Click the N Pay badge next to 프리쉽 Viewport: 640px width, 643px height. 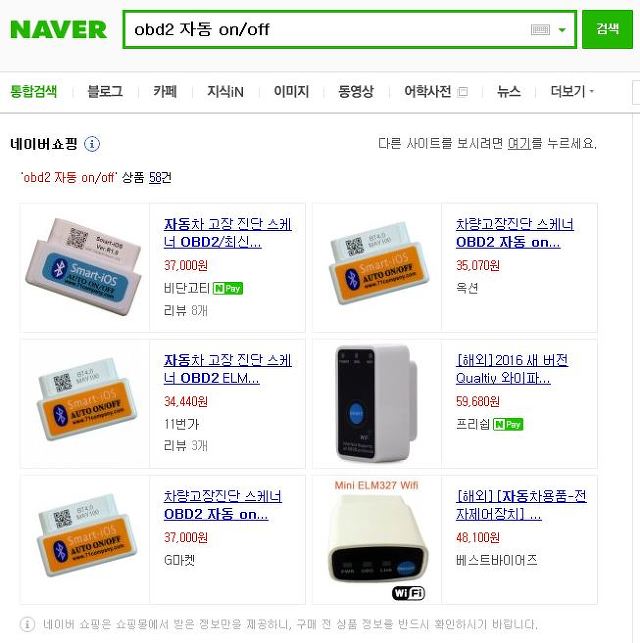[508, 424]
